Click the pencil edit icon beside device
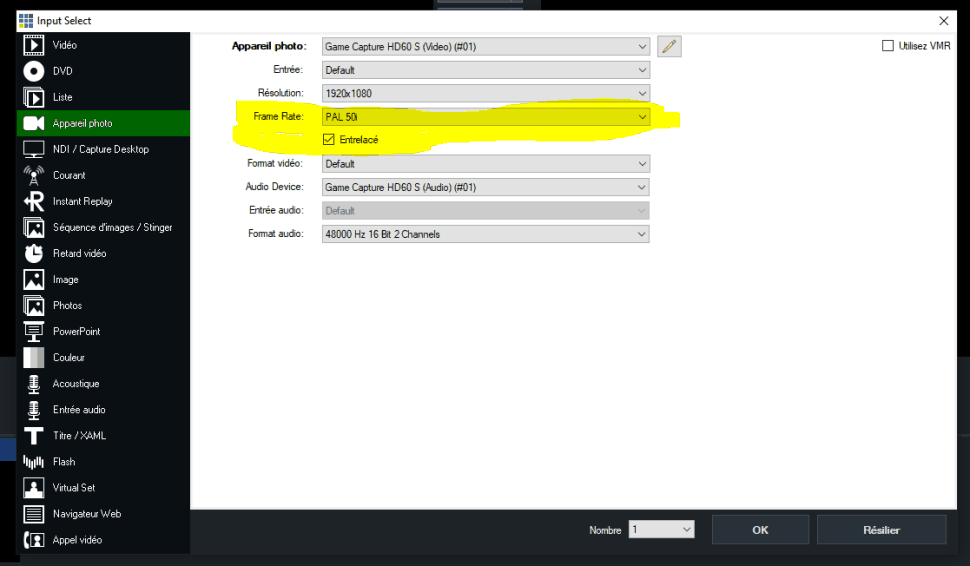The image size is (970, 566). point(669,46)
